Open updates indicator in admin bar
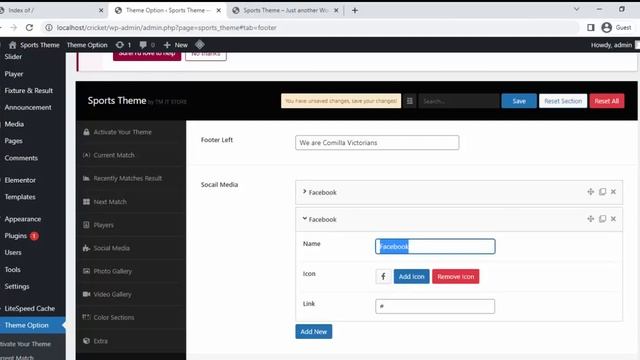640x360 pixels. pos(123,45)
